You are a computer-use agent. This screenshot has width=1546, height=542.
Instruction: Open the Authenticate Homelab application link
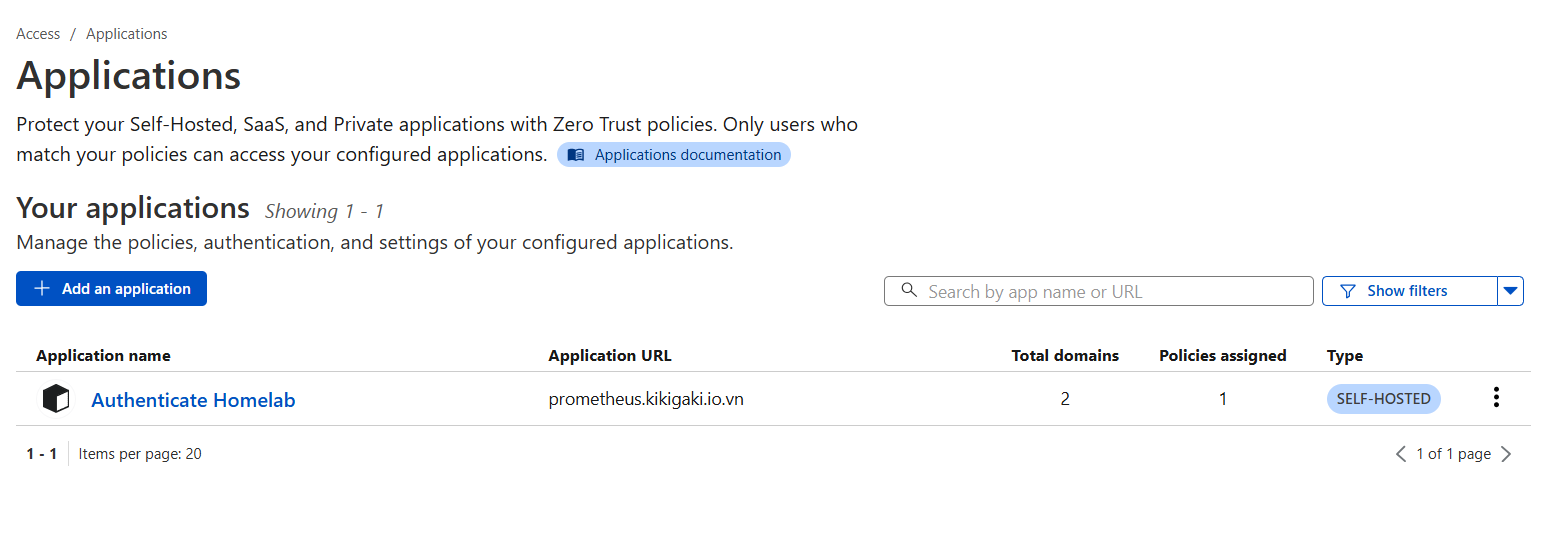tap(193, 400)
